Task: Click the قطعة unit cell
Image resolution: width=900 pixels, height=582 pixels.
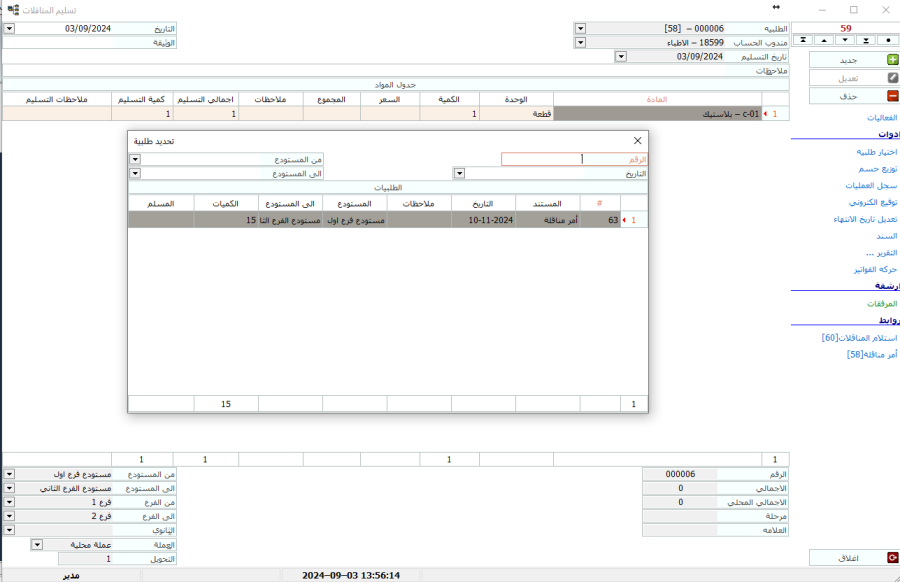Action: (x=516, y=114)
